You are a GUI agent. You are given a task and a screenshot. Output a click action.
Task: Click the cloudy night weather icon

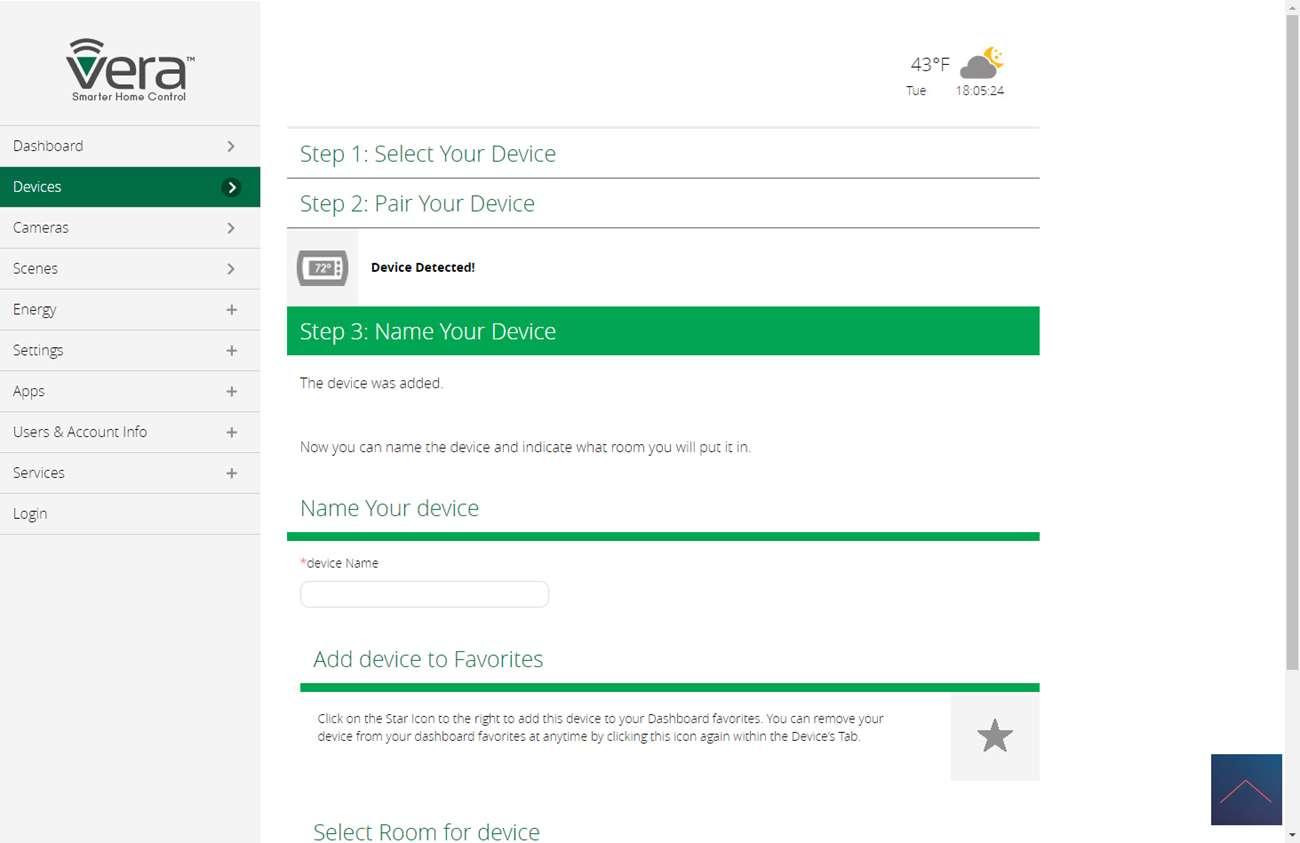981,63
